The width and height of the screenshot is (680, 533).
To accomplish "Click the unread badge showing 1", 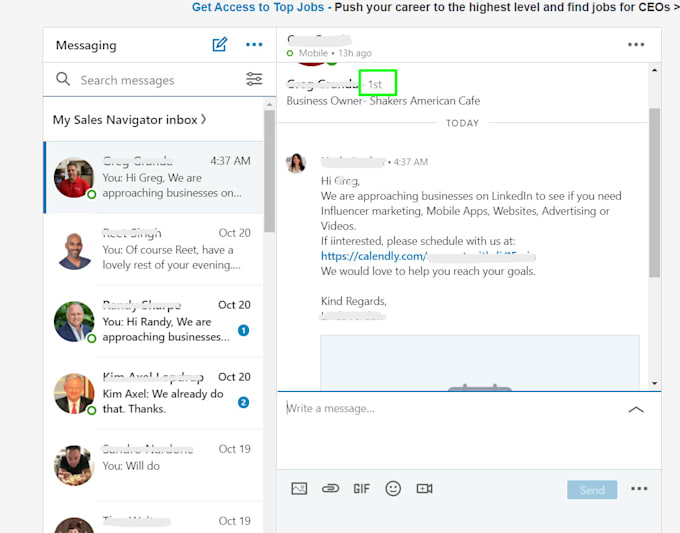I will [x=243, y=330].
